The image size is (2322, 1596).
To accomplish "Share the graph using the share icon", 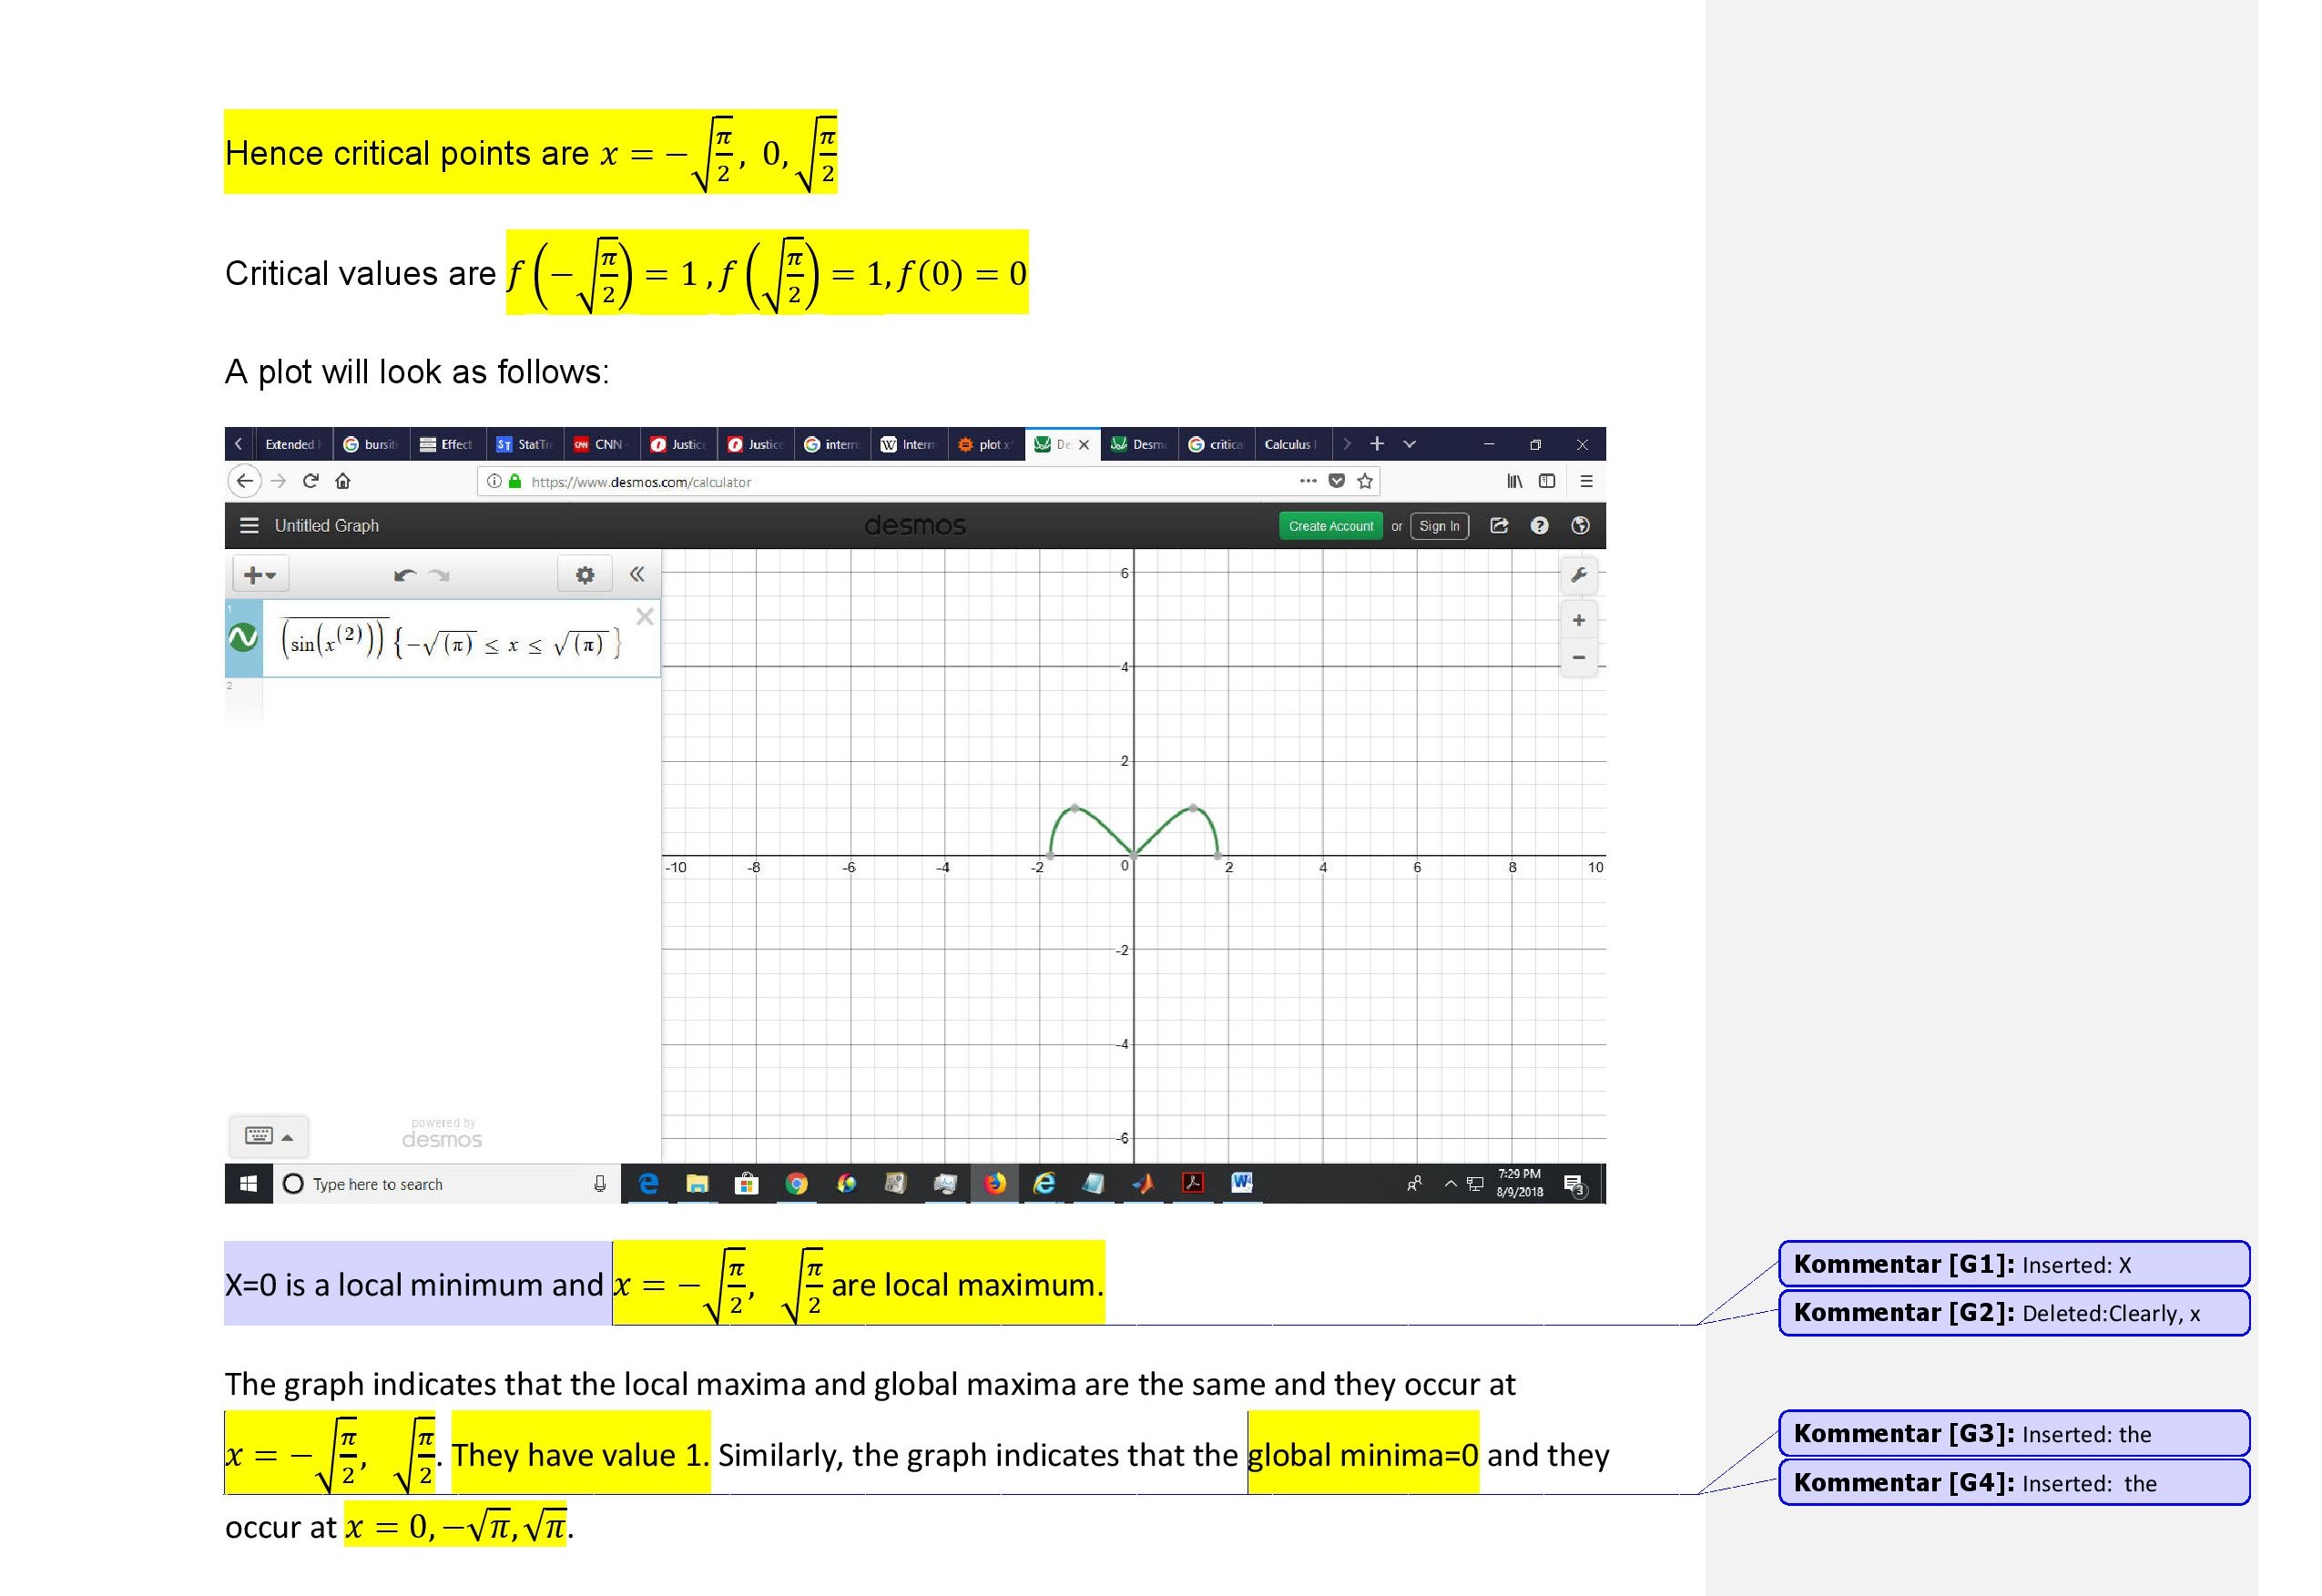I will click(1499, 525).
